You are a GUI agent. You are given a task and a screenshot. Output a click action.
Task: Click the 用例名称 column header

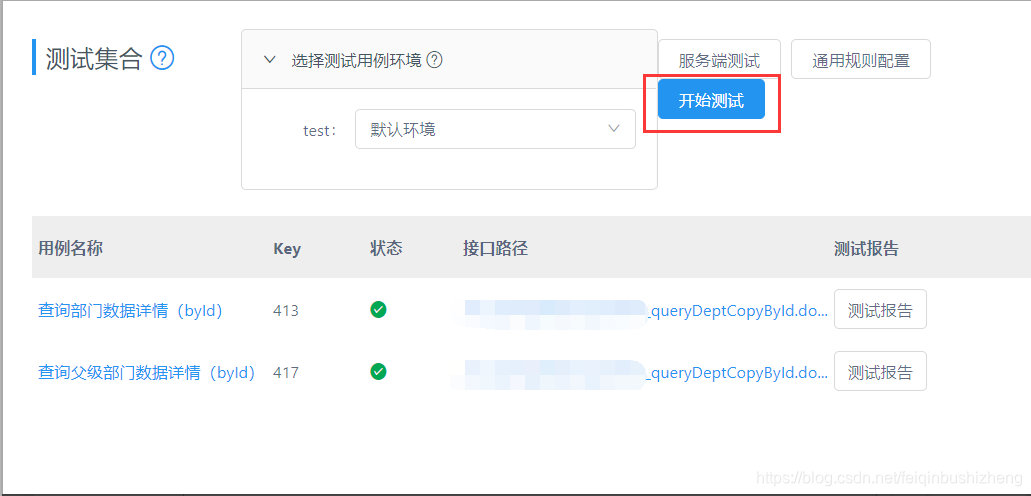[70, 248]
